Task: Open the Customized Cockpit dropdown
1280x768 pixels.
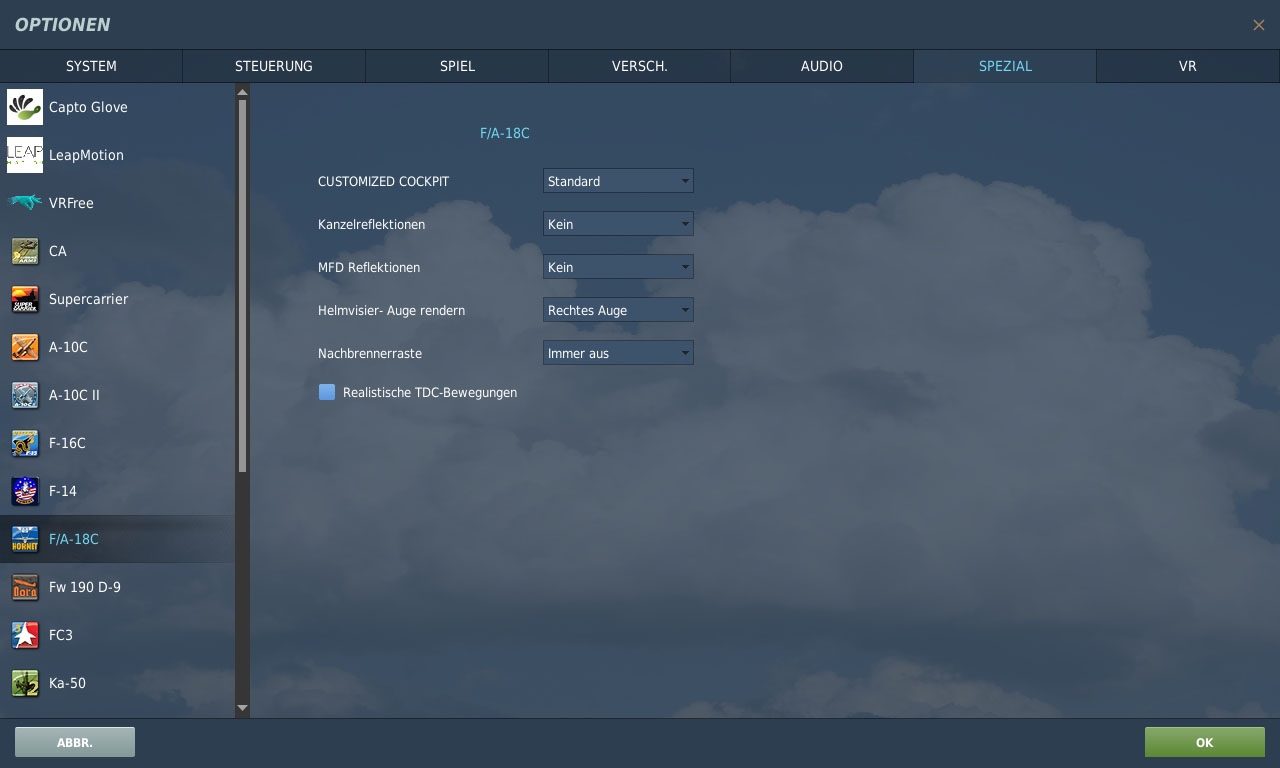Action: coord(617,181)
